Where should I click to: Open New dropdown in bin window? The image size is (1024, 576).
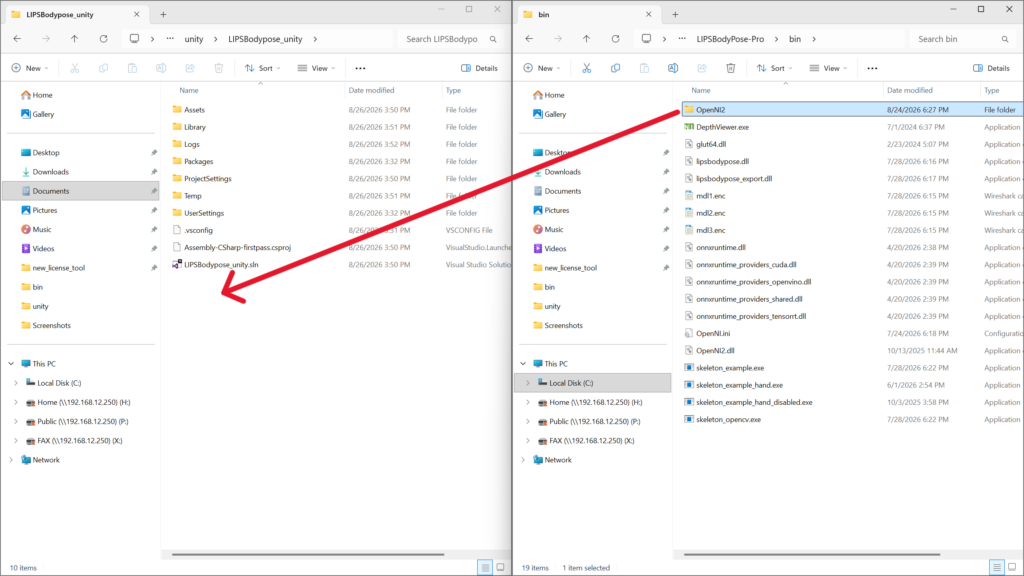[541, 68]
